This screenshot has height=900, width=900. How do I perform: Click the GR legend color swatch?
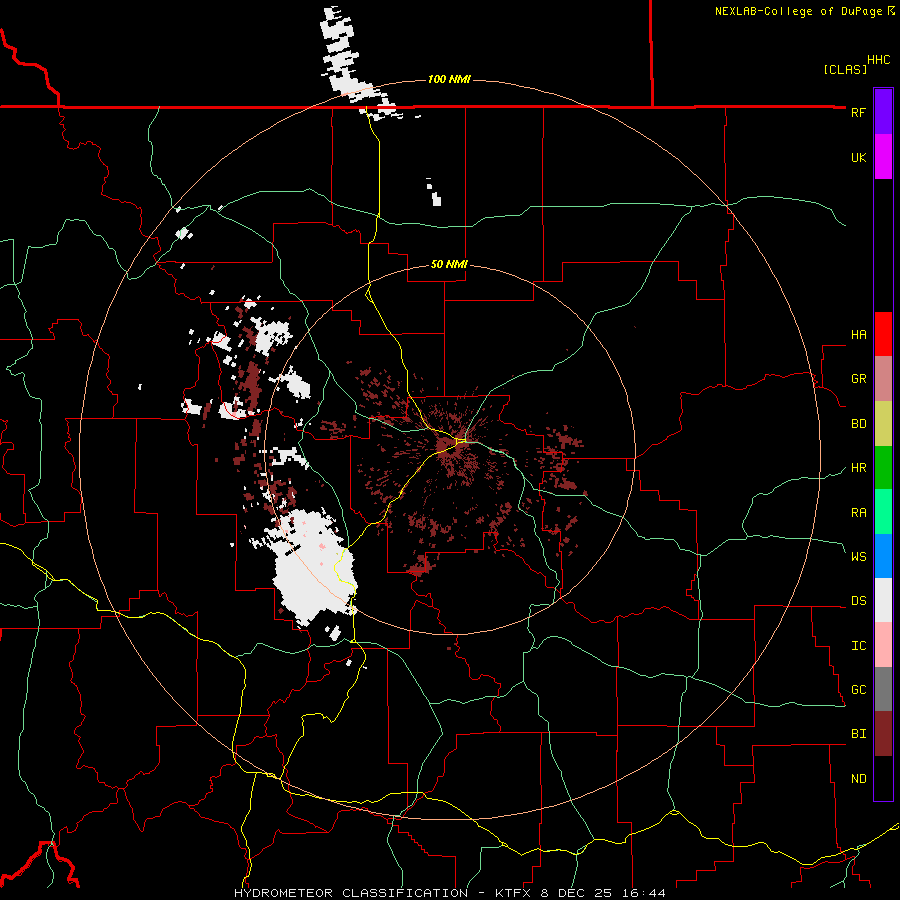tap(883, 378)
